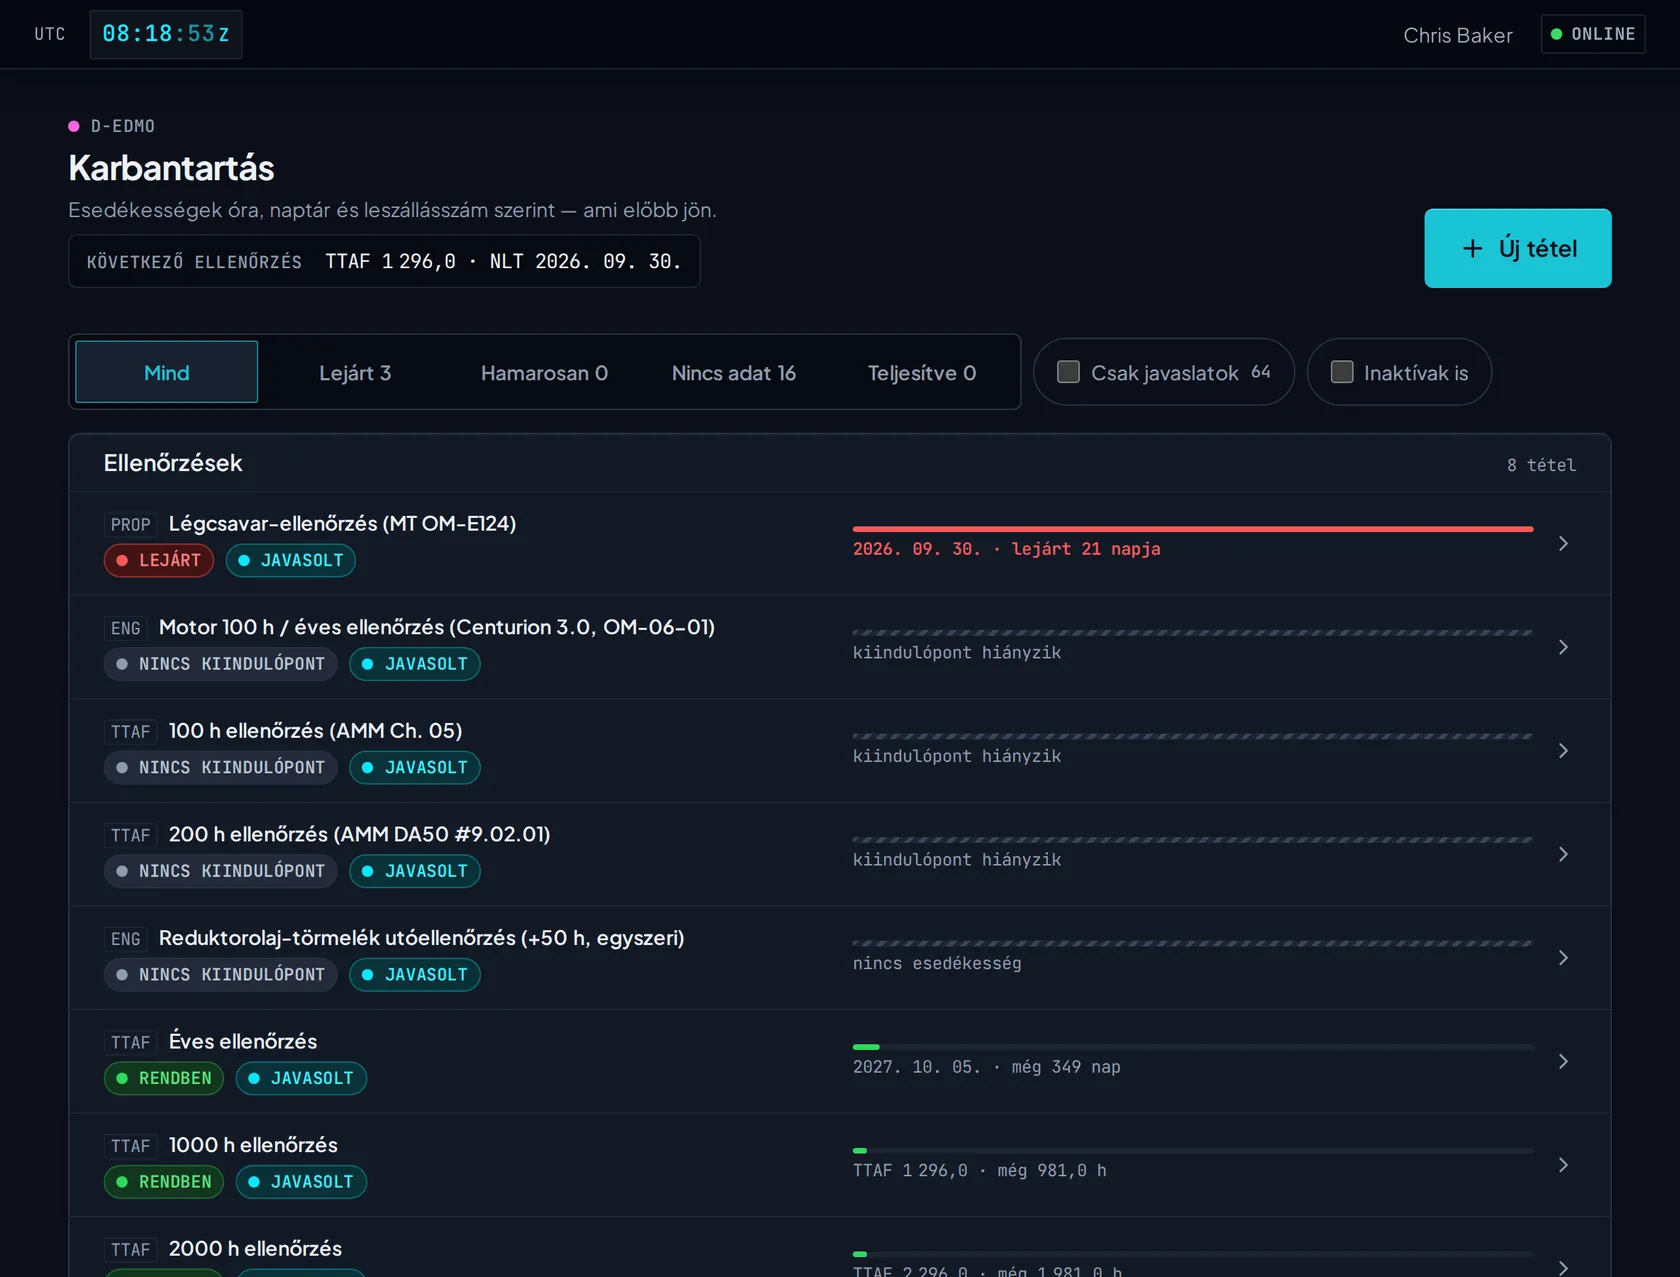The height and width of the screenshot is (1277, 1680).
Task: Click RENDBEN badge on Éves ellenőrzés row
Action: [163, 1078]
